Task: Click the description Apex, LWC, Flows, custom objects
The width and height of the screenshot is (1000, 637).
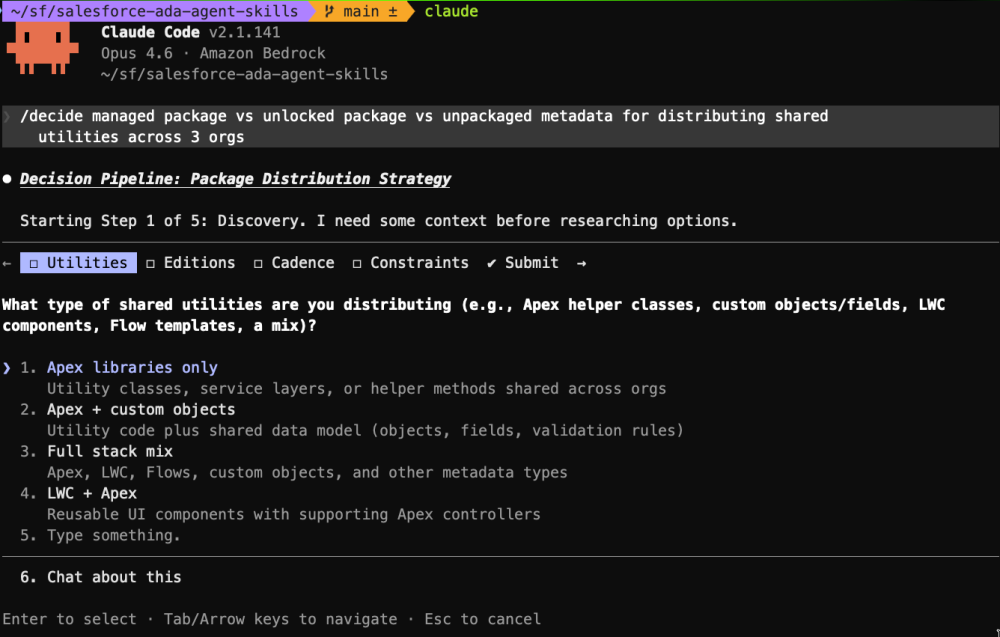Action: pyautogui.click(x=307, y=472)
